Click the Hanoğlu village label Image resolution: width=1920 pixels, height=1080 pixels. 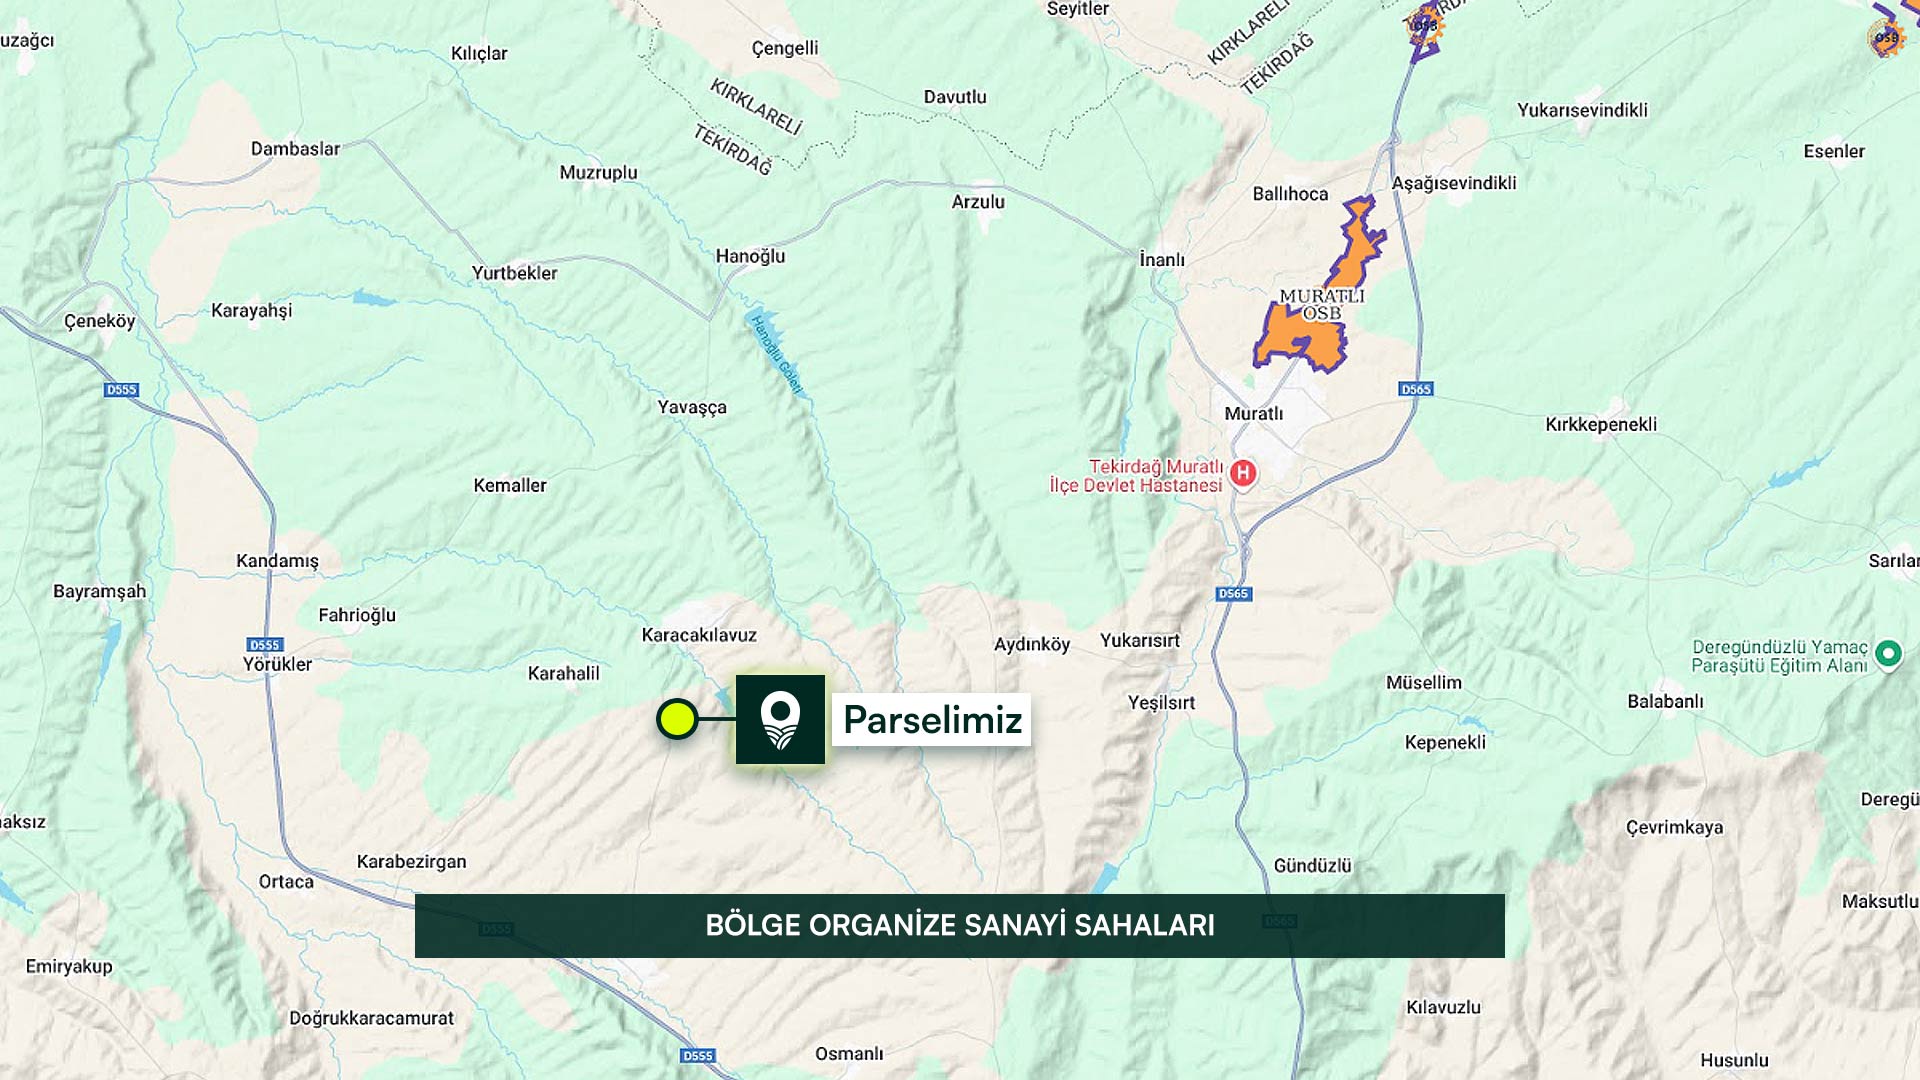[750, 257]
